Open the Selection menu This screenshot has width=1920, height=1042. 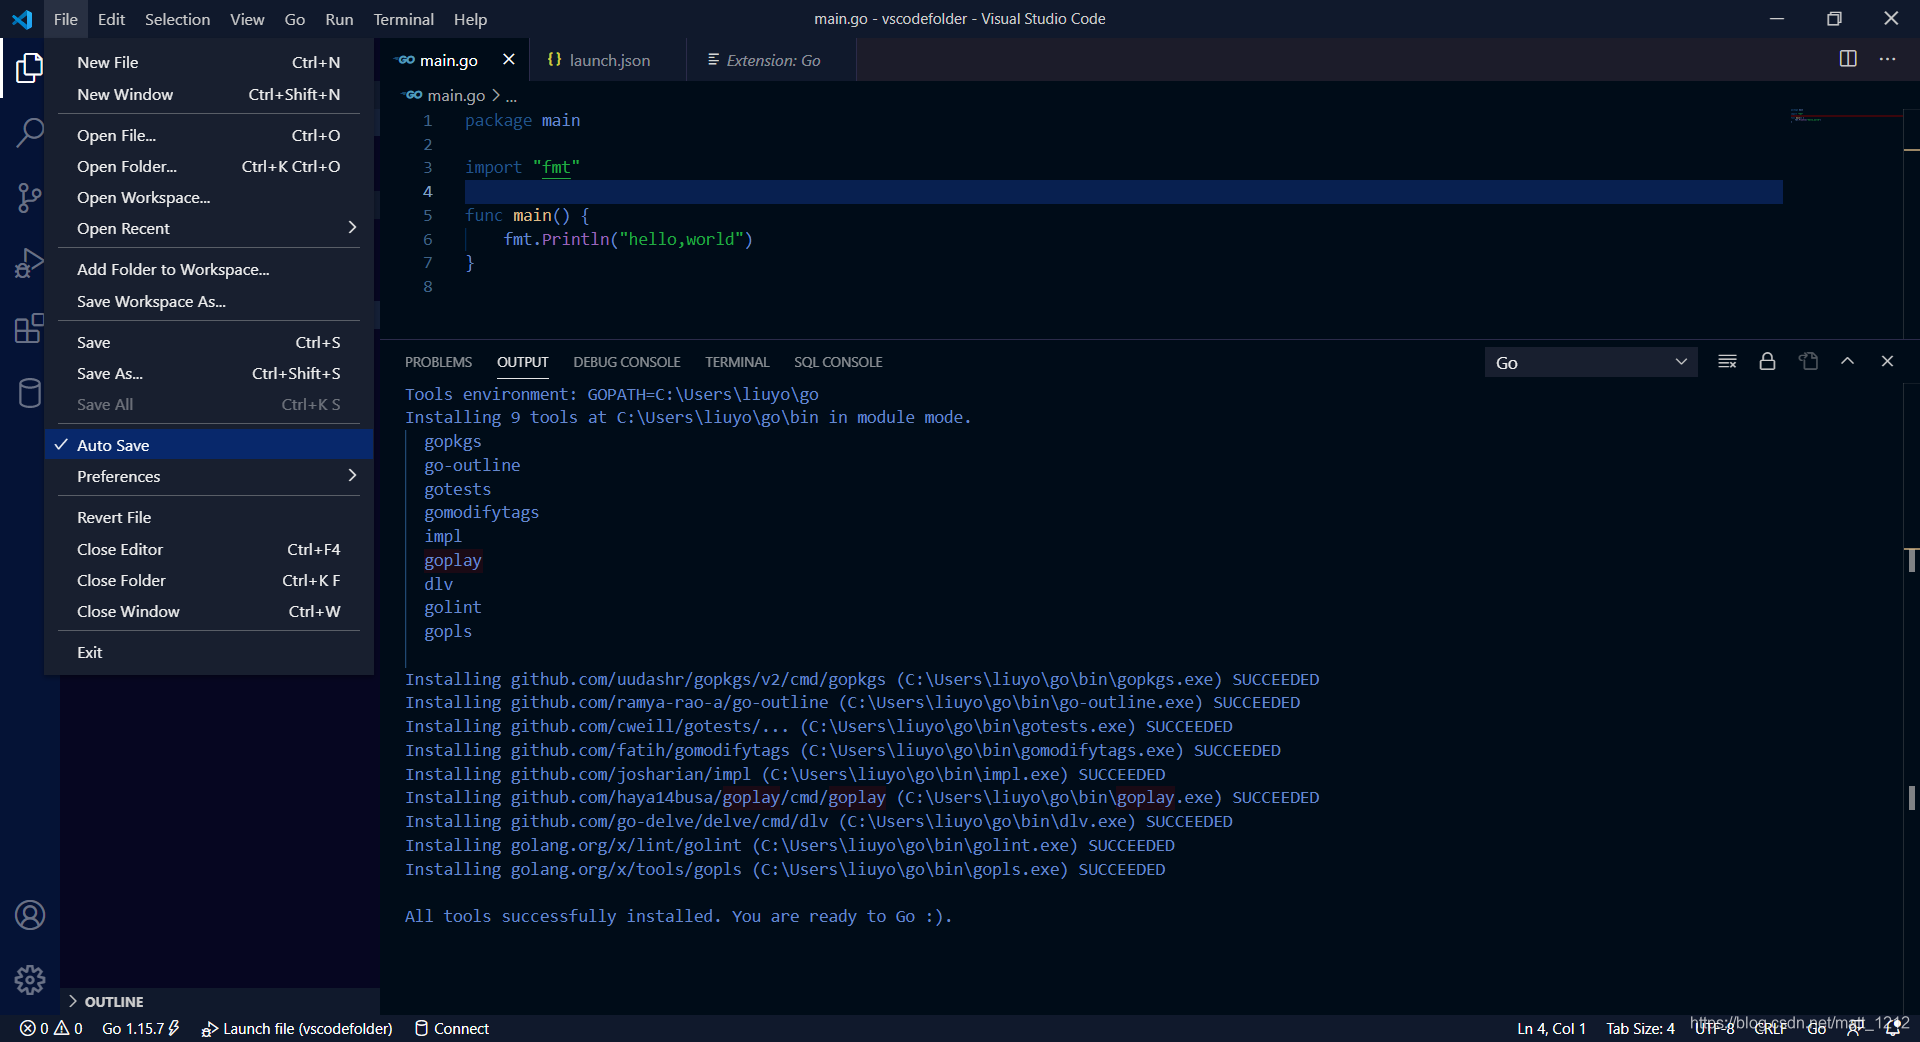(177, 19)
